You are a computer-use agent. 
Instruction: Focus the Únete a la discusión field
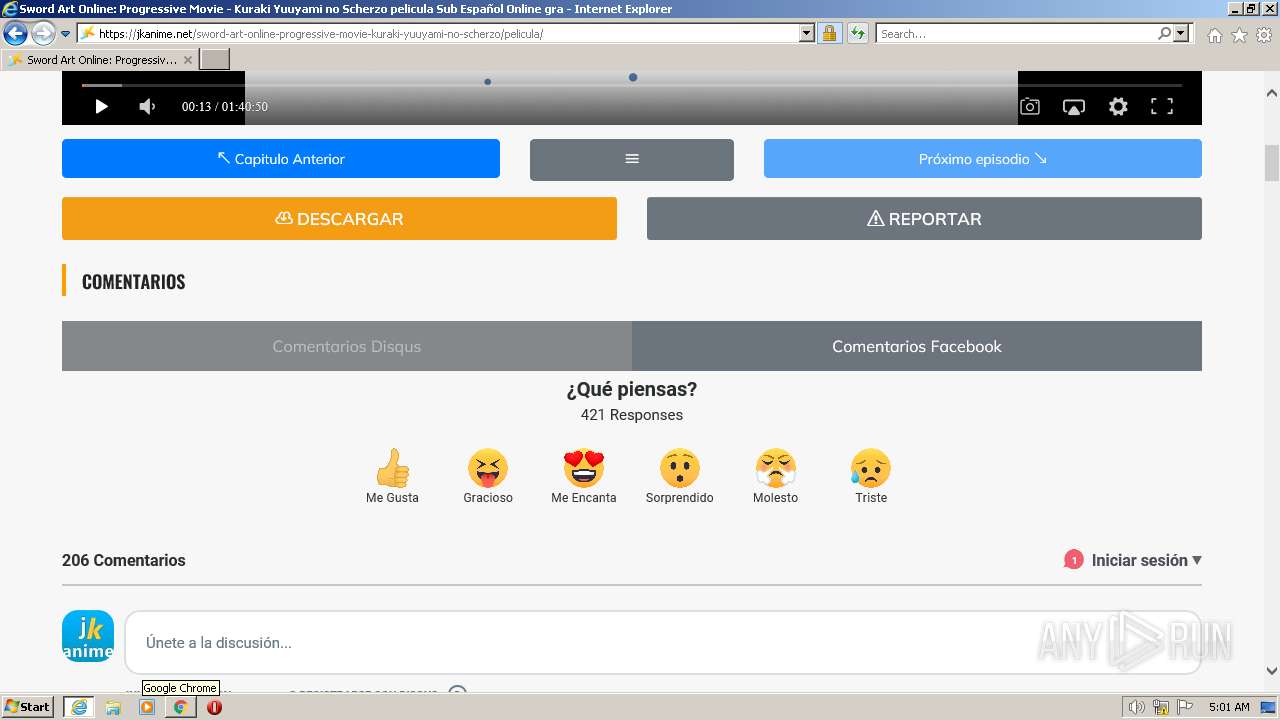[662, 643]
